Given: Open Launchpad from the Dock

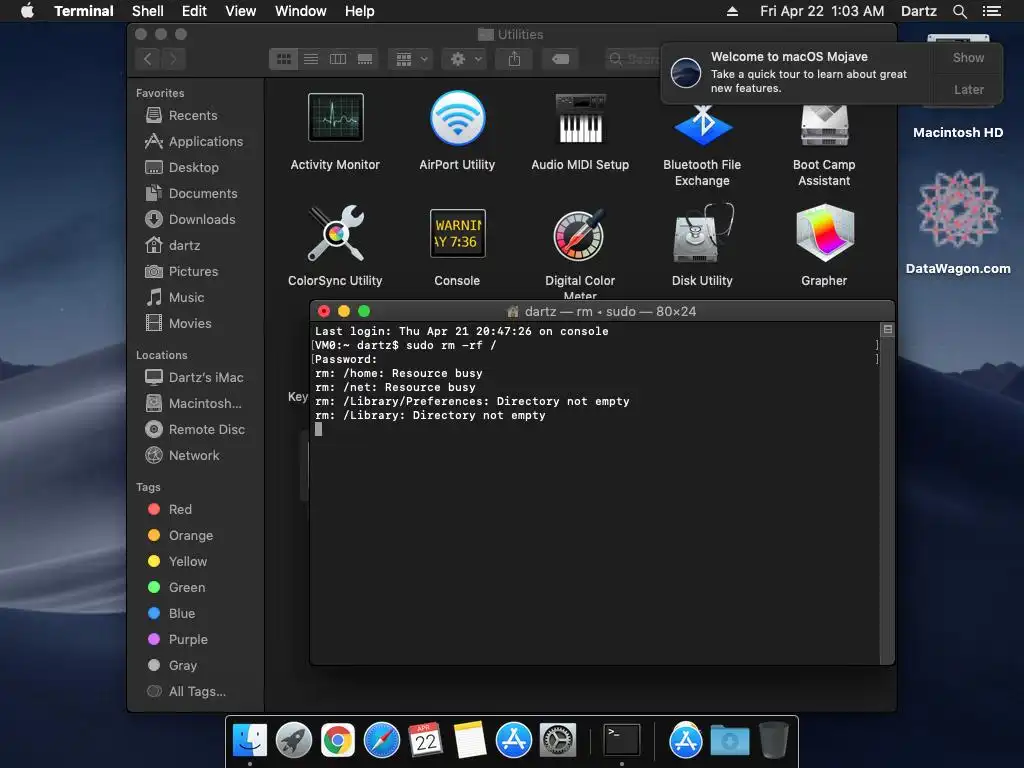Looking at the screenshot, I should [294, 741].
